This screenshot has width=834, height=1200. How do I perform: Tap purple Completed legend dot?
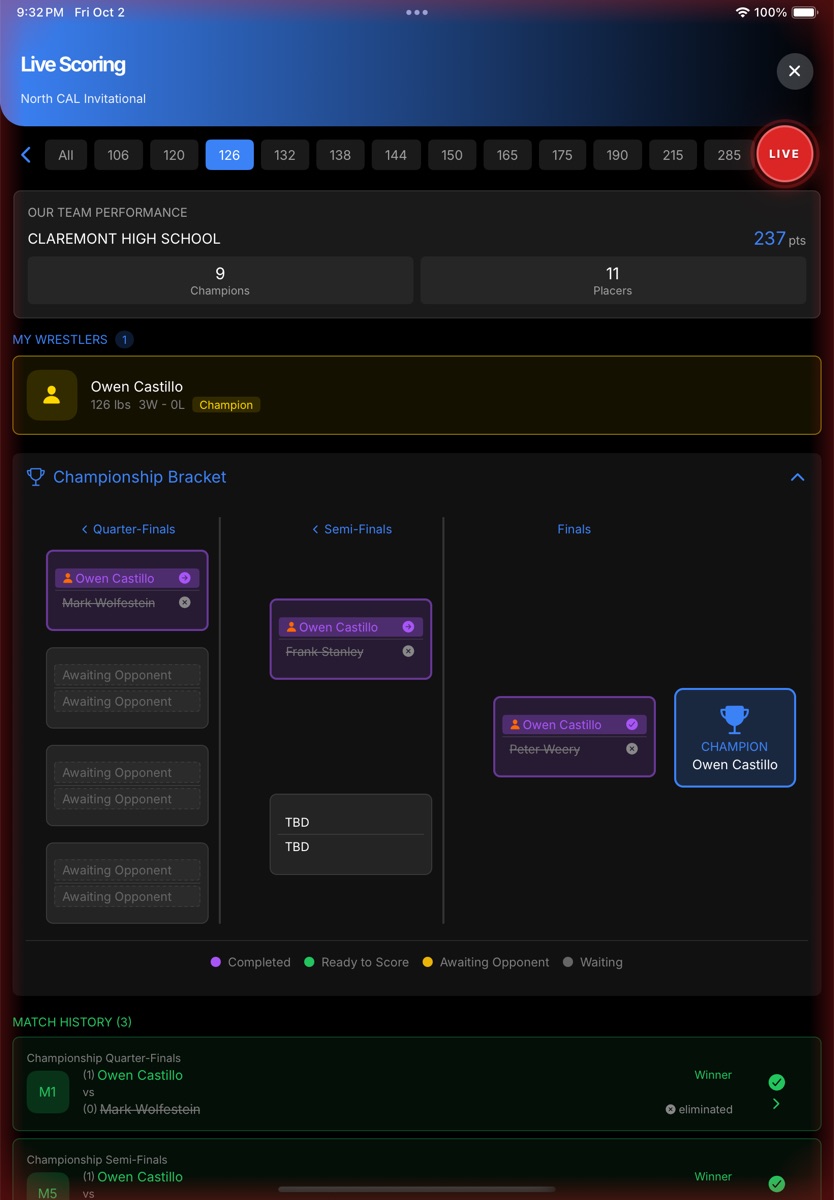pos(216,962)
